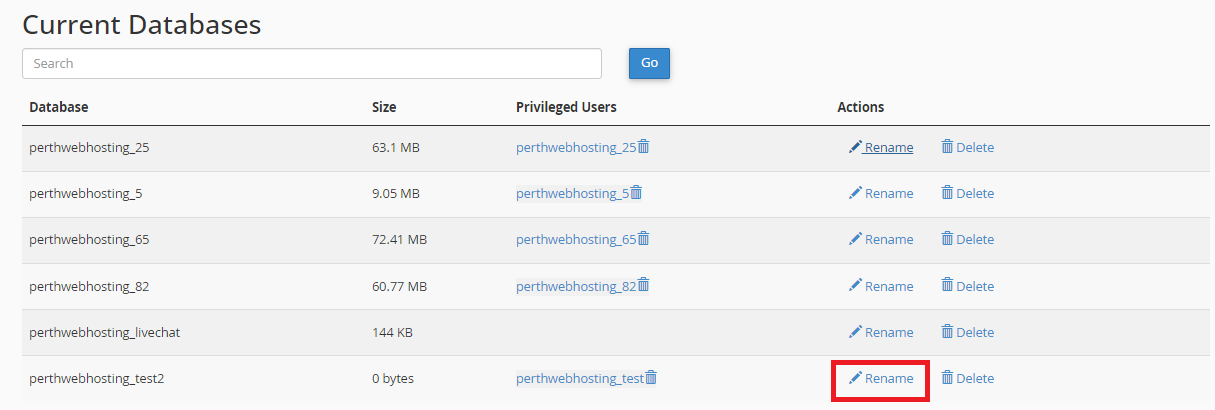Open privileged user perthwebhosting_25 link
1215x410 pixels.
[x=576, y=147]
